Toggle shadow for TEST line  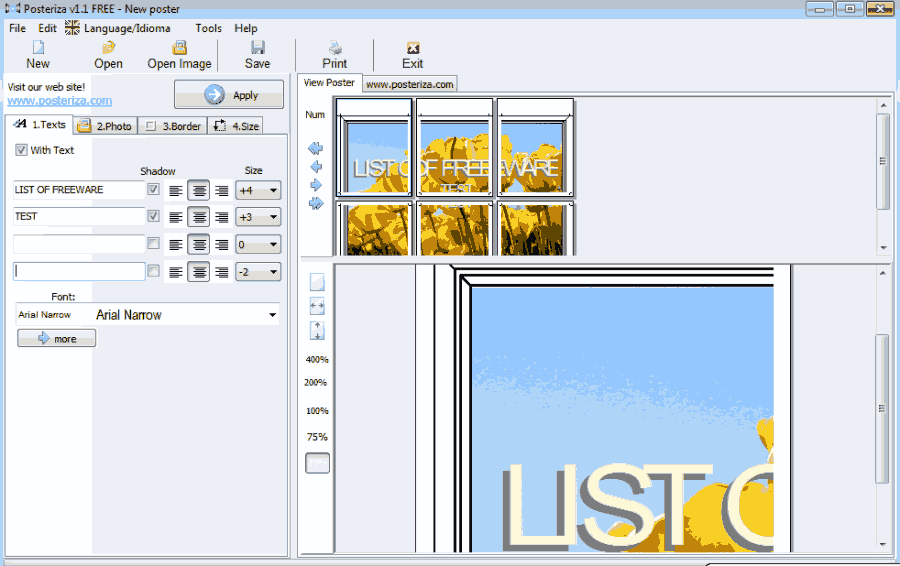(x=153, y=216)
